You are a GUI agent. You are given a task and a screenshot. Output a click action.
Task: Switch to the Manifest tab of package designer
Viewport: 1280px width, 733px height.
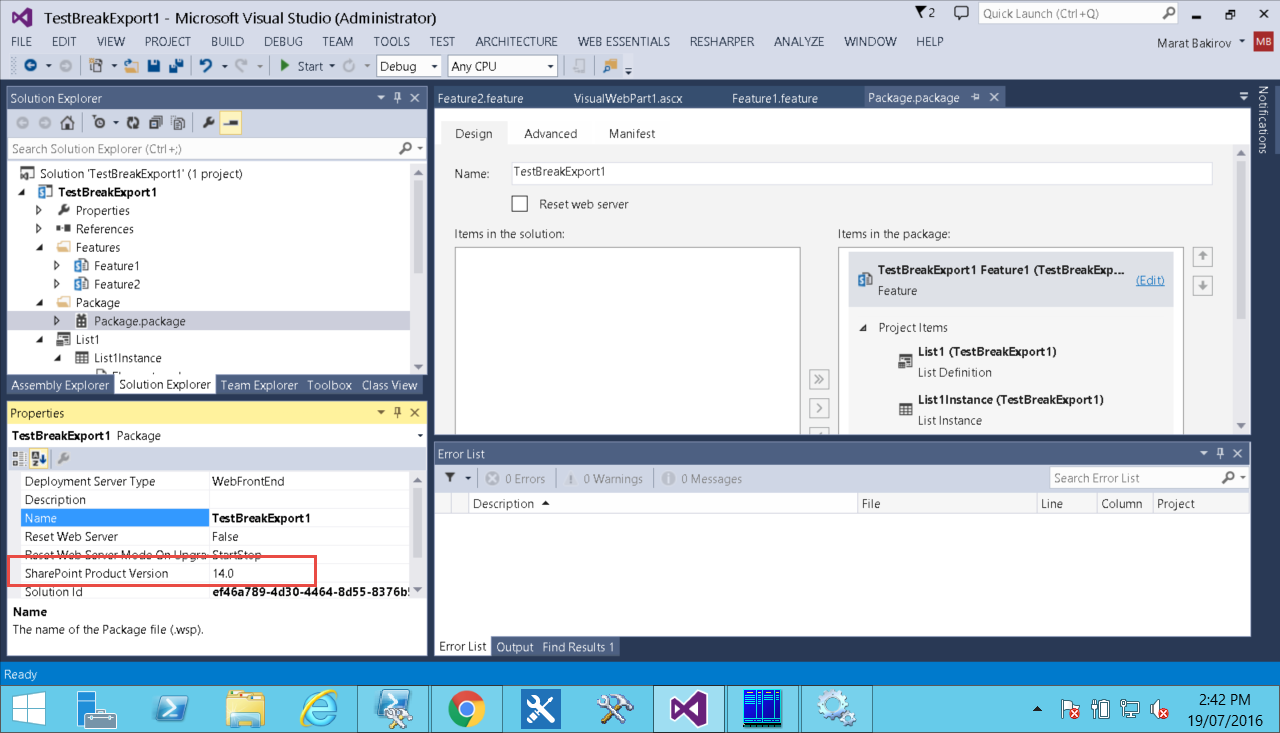click(632, 134)
